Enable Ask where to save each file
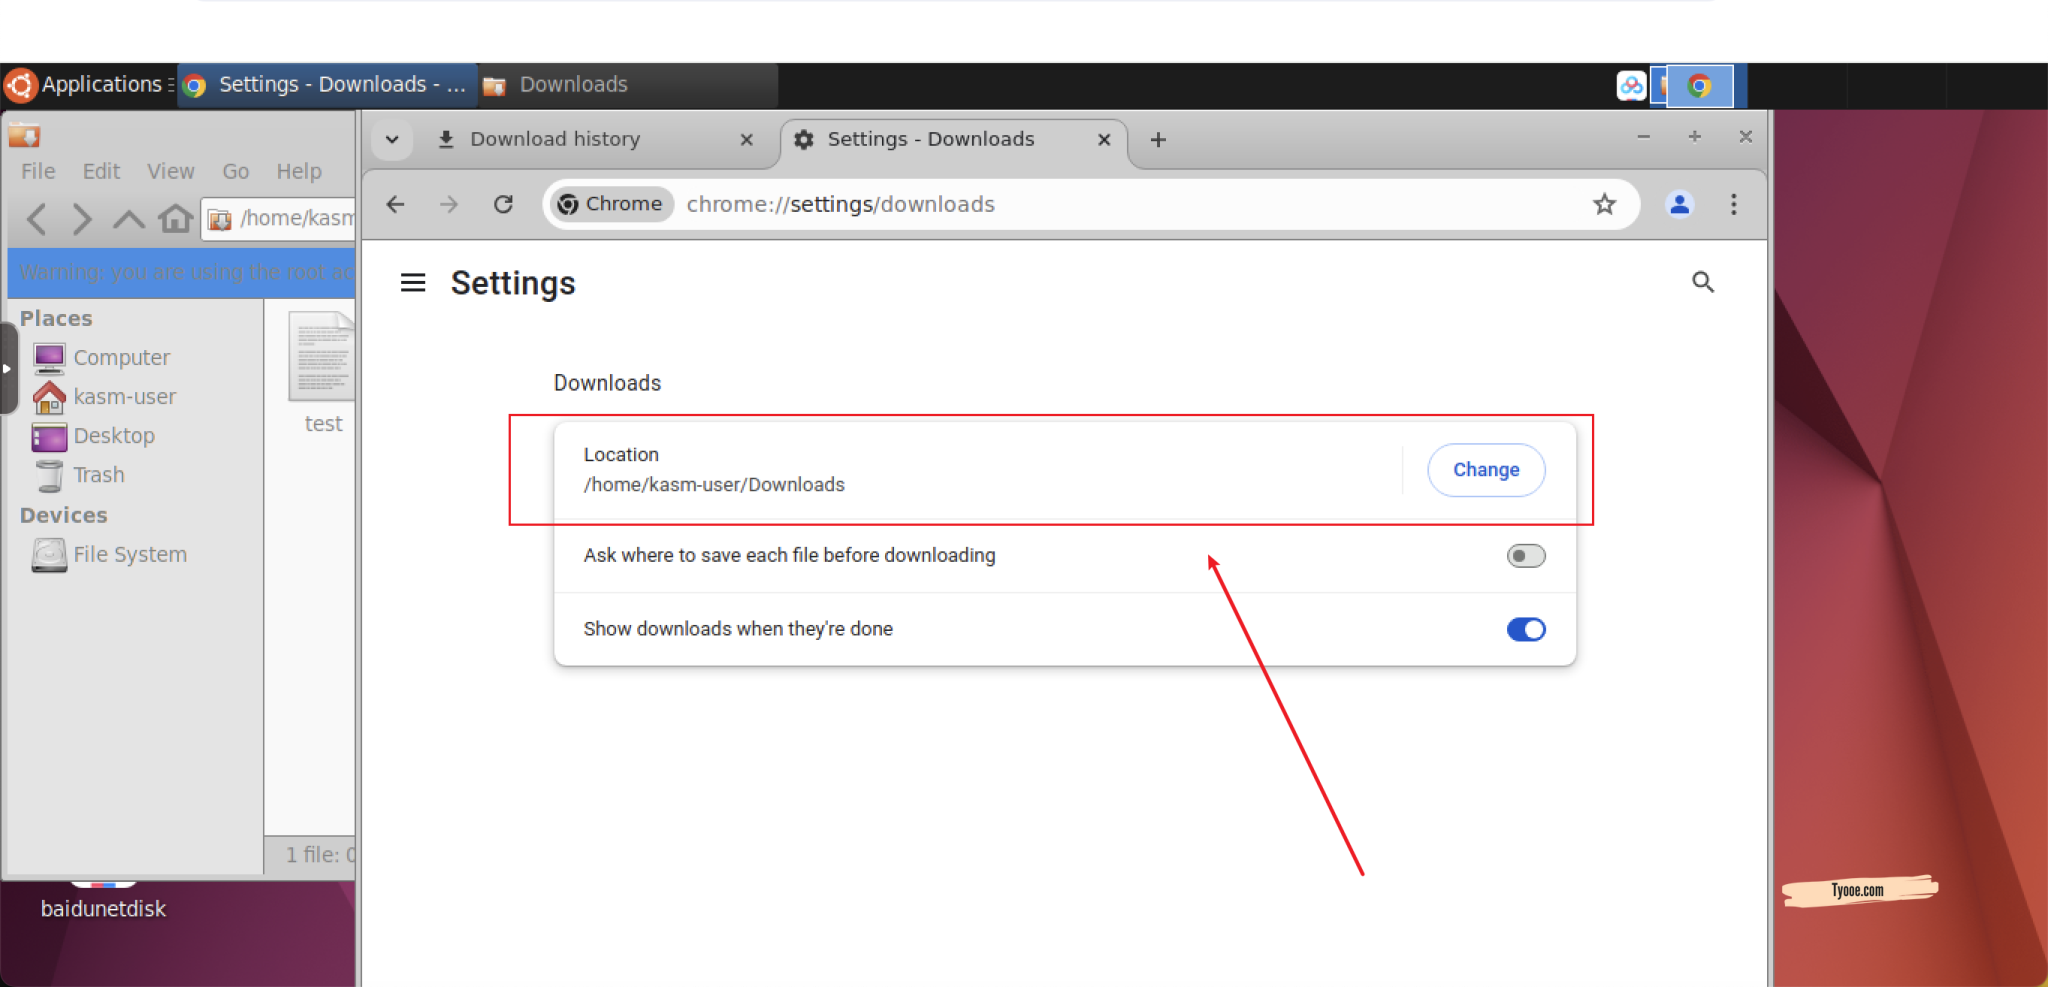2048x987 pixels. (x=1525, y=556)
